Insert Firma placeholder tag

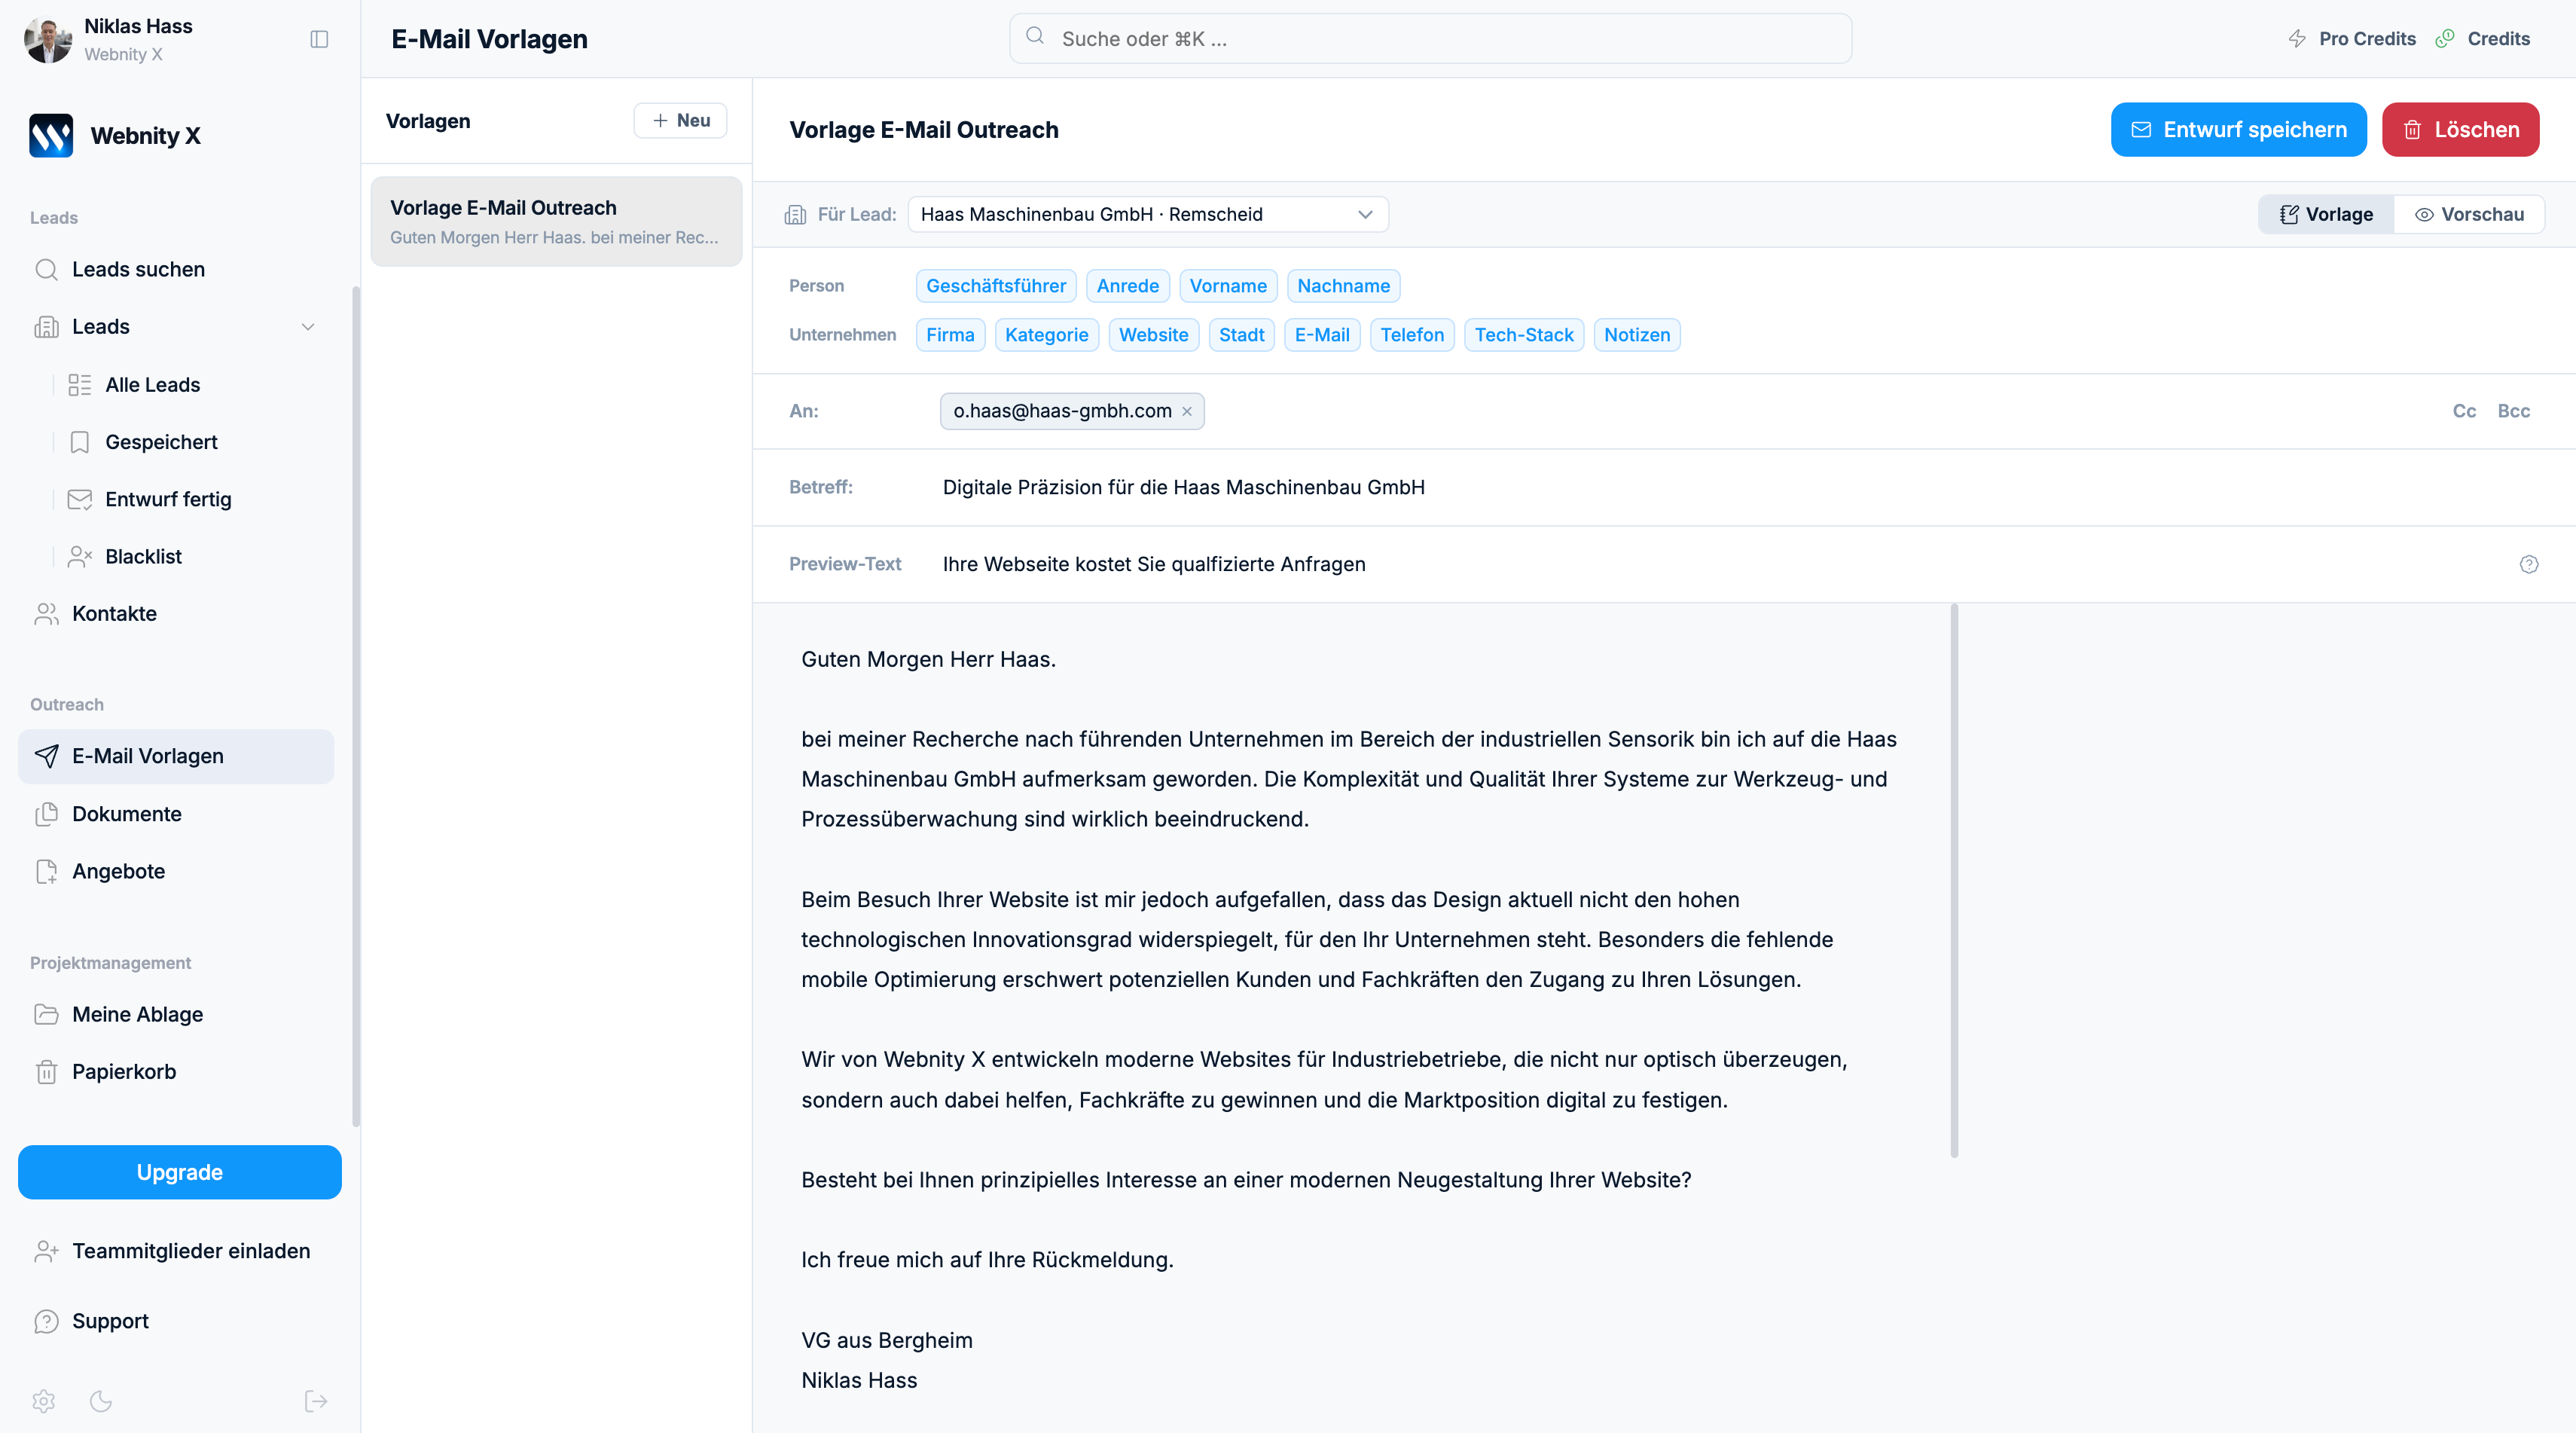950,335
